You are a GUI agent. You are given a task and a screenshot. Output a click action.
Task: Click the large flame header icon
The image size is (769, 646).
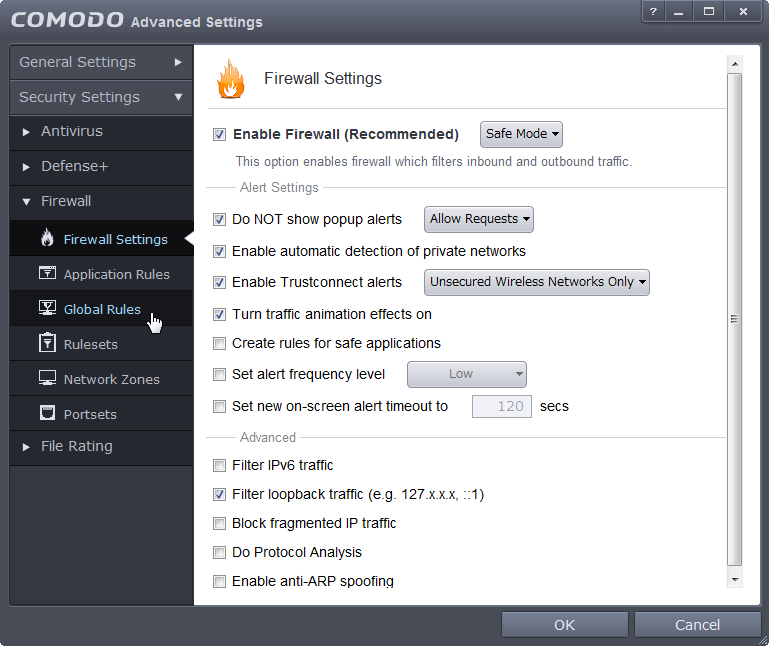tap(231, 79)
